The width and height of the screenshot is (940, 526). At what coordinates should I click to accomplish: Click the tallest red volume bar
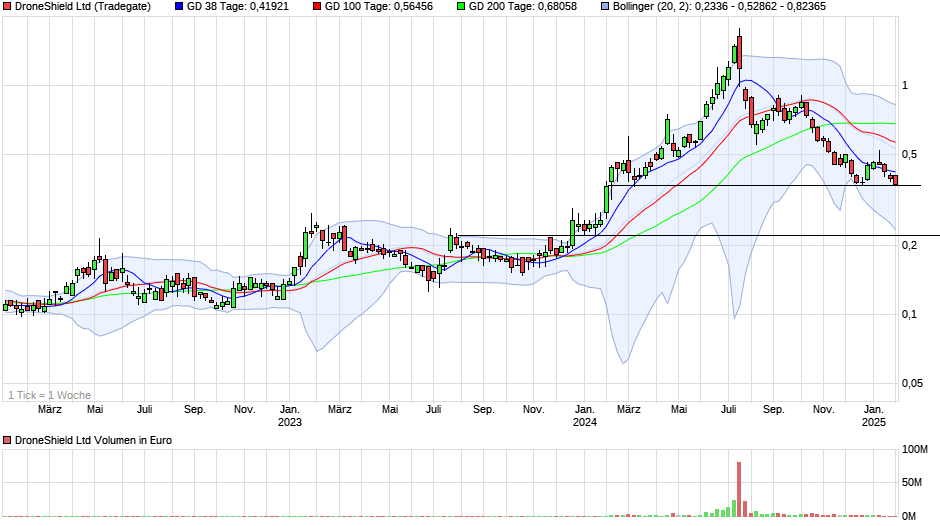[x=739, y=489]
